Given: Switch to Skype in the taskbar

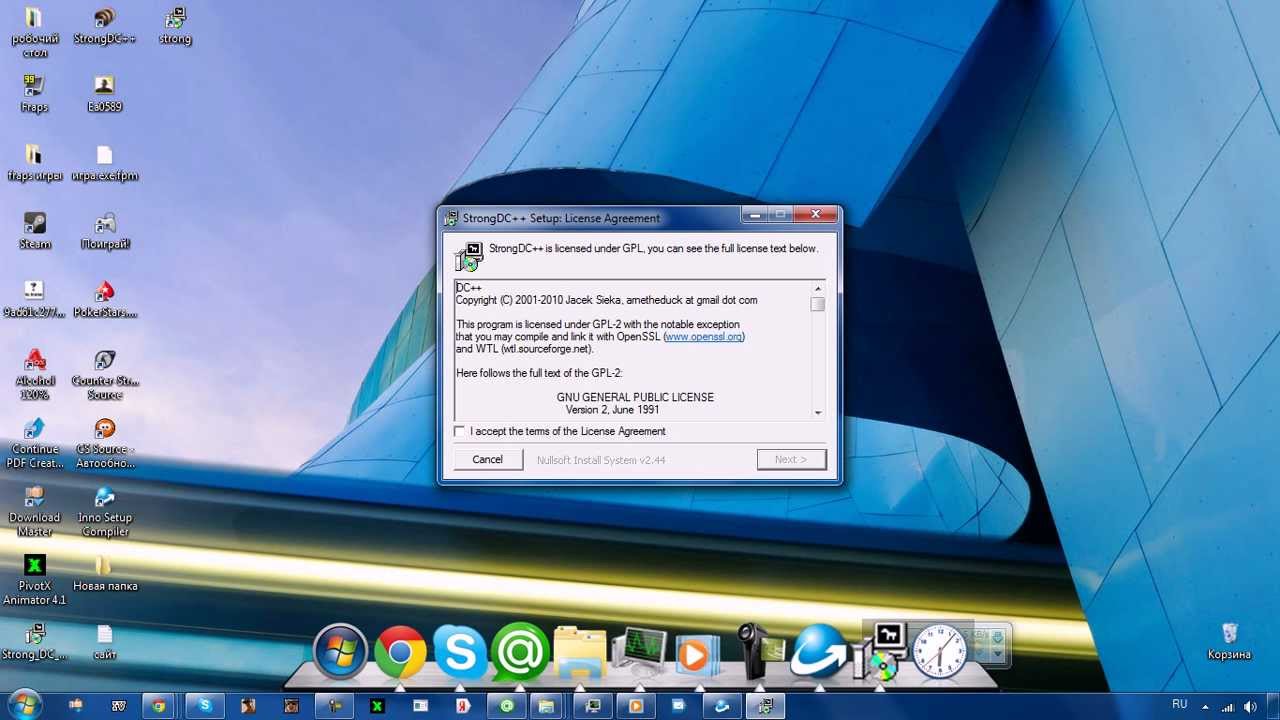Looking at the screenshot, I should point(205,706).
